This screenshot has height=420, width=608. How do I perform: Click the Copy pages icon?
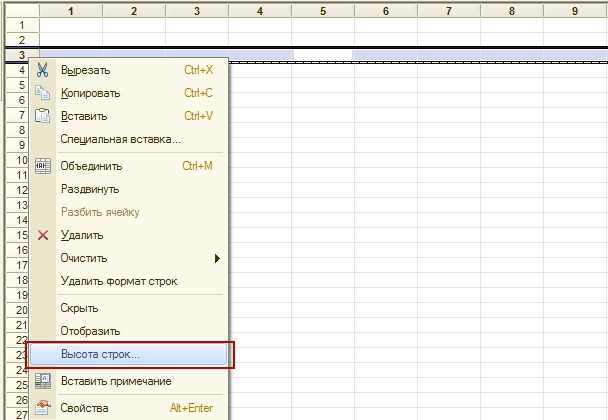click(42, 93)
